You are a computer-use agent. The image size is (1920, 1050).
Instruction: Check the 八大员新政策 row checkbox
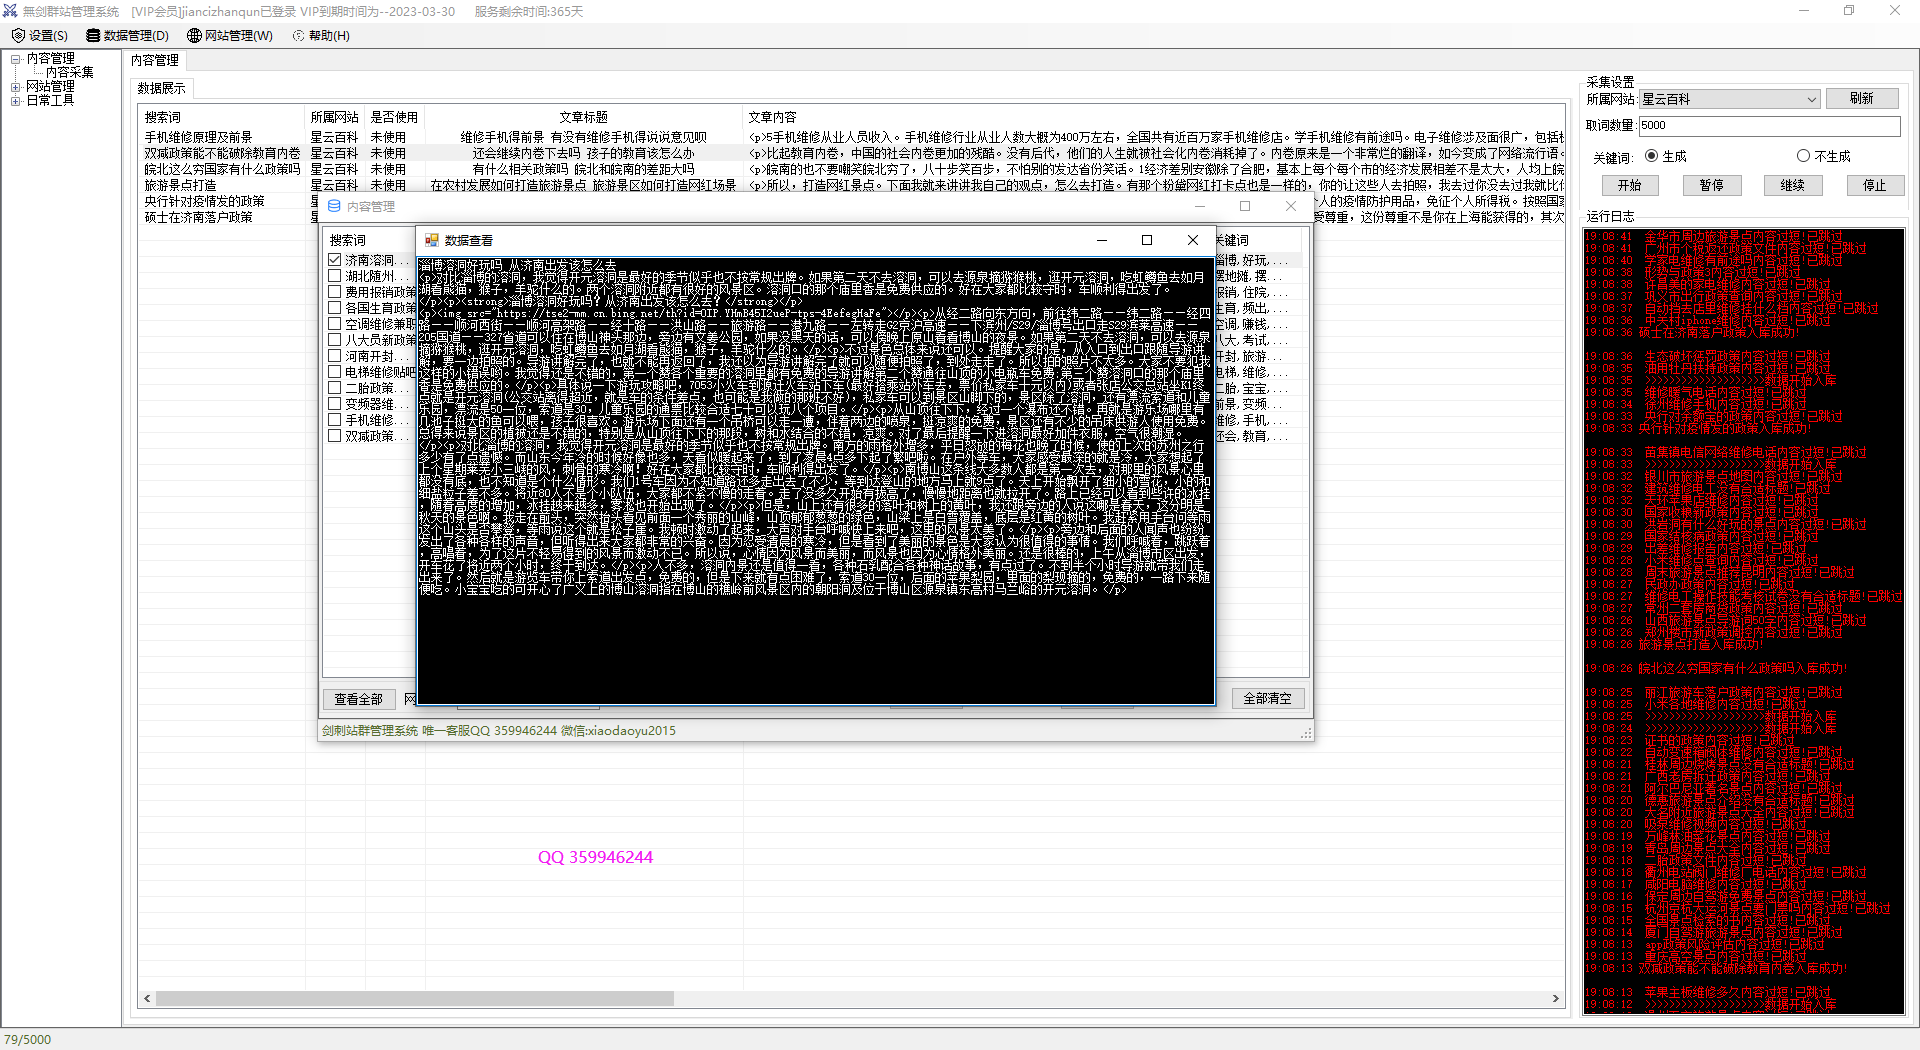pyautogui.click(x=335, y=340)
